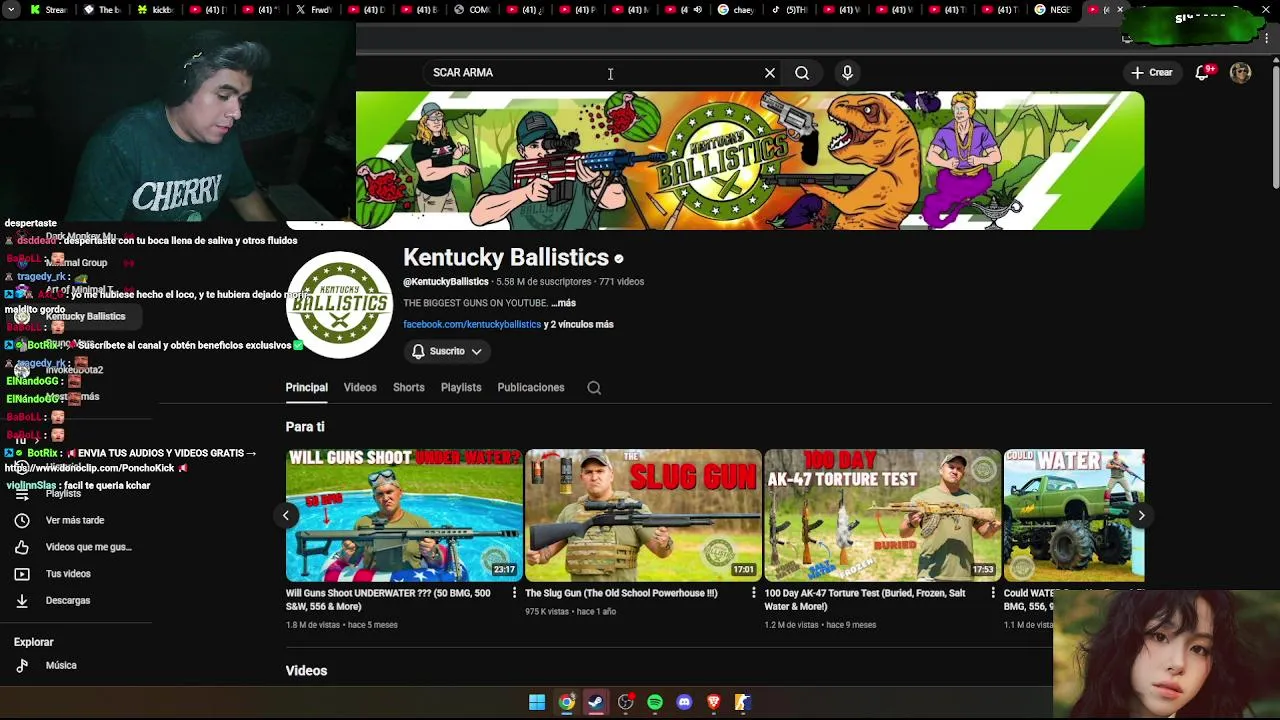Image resolution: width=1280 pixels, height=720 pixels.
Task: Open Spotify from taskbar
Action: (x=655, y=703)
